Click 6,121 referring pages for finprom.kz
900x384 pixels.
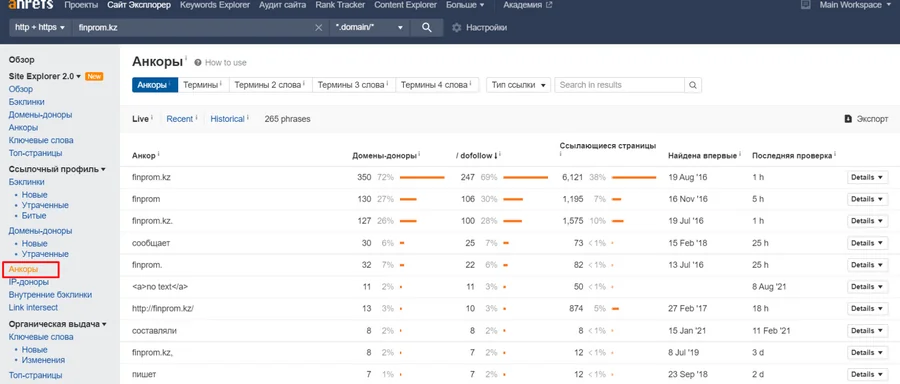coord(572,177)
